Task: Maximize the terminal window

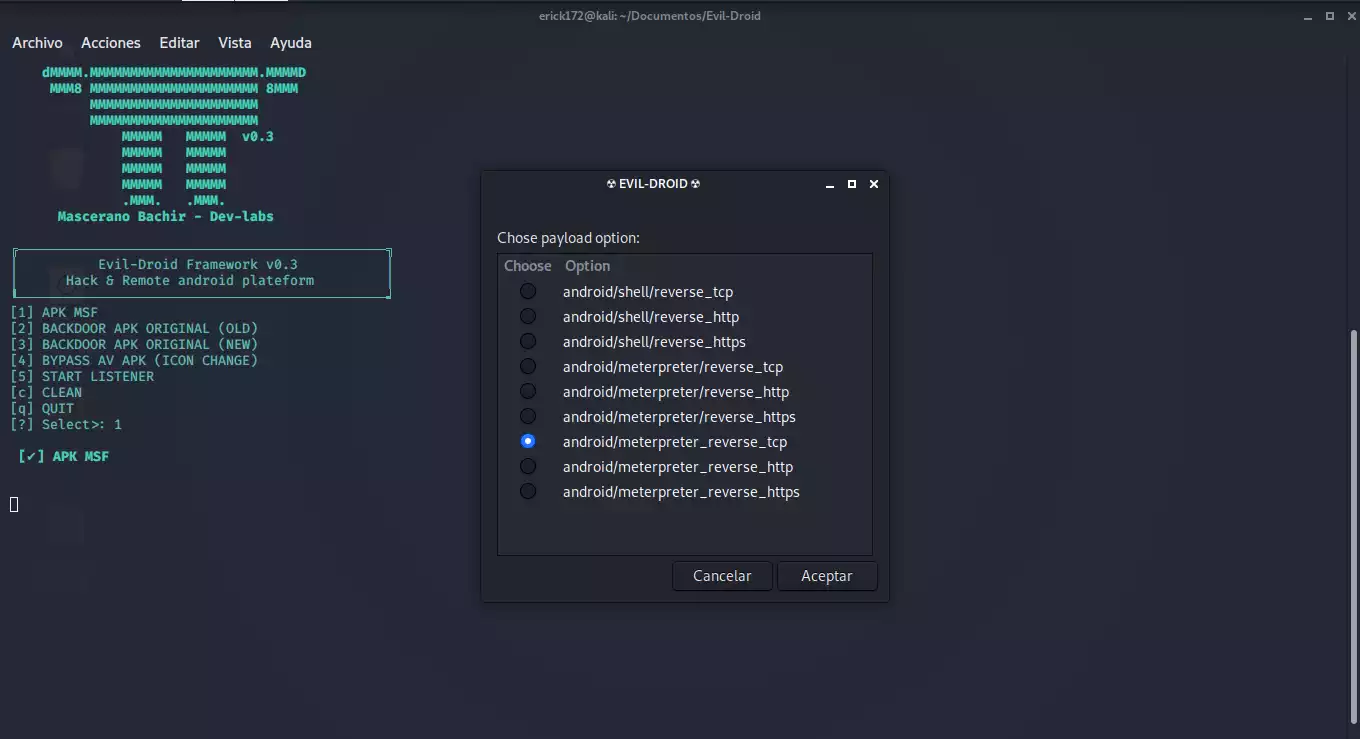Action: [x=1330, y=16]
